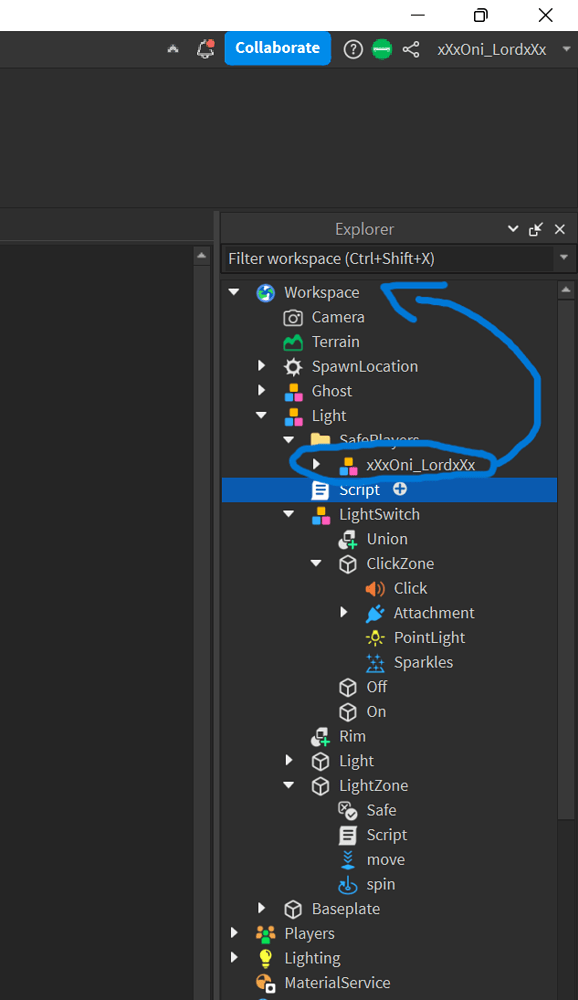Expand the SpawnLocation node
The height and width of the screenshot is (1000, 578).
coord(262,366)
